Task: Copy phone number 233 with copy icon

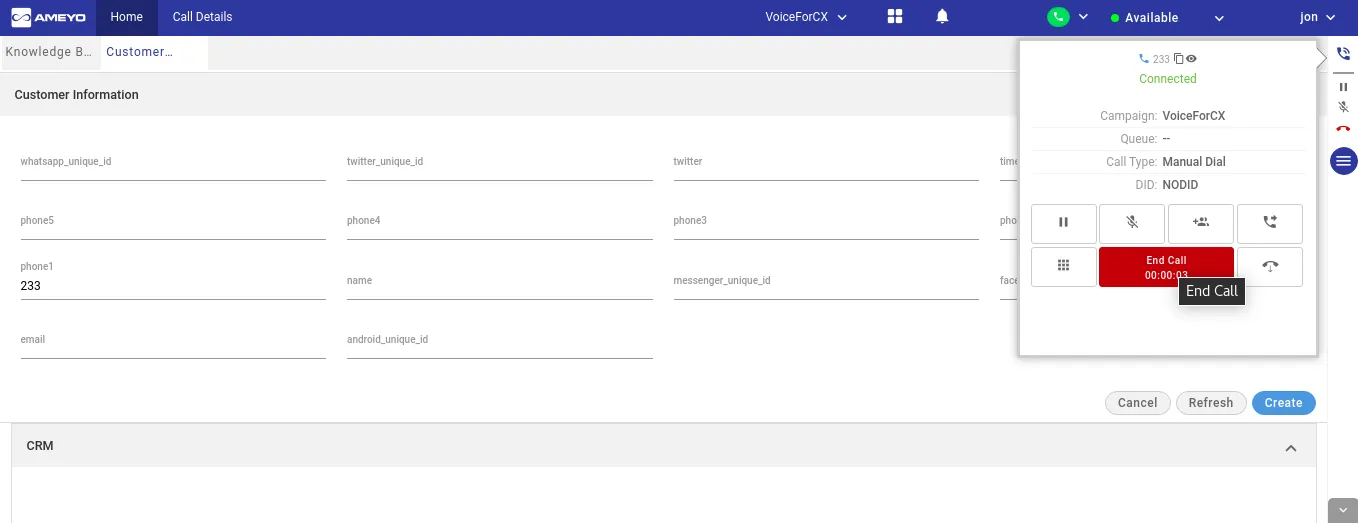Action: point(1179,59)
